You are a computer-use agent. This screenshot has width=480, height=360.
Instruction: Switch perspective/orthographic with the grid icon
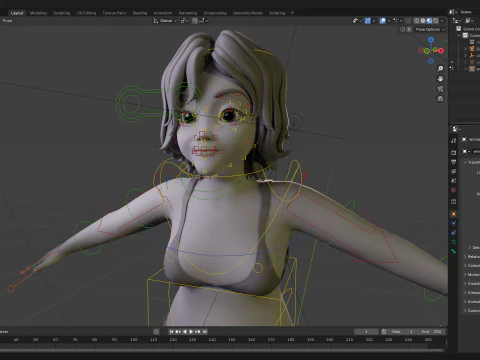pyautogui.click(x=440, y=99)
